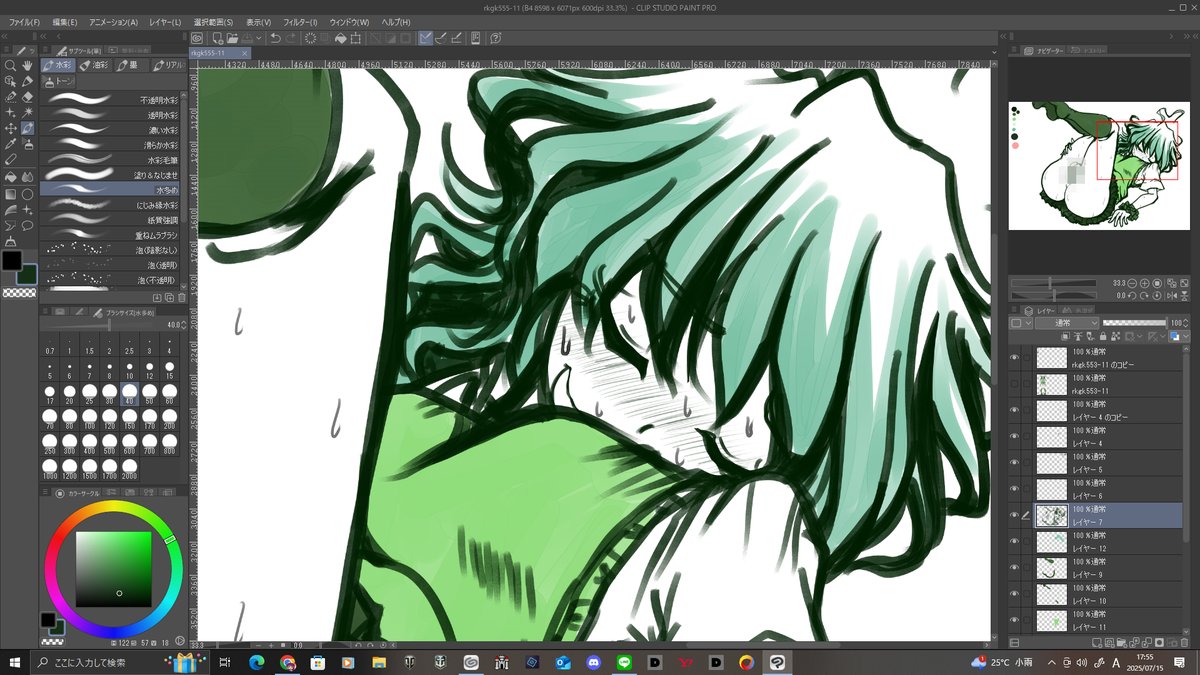This screenshot has width=1200, height=675.
Task: Select the Eraser tool
Action: [28, 96]
